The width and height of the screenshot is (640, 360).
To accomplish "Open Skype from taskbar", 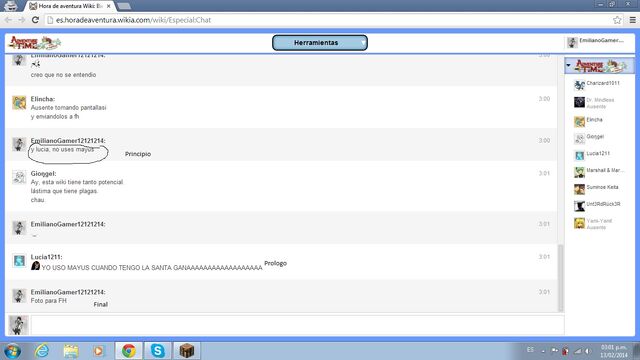I will pos(158,351).
